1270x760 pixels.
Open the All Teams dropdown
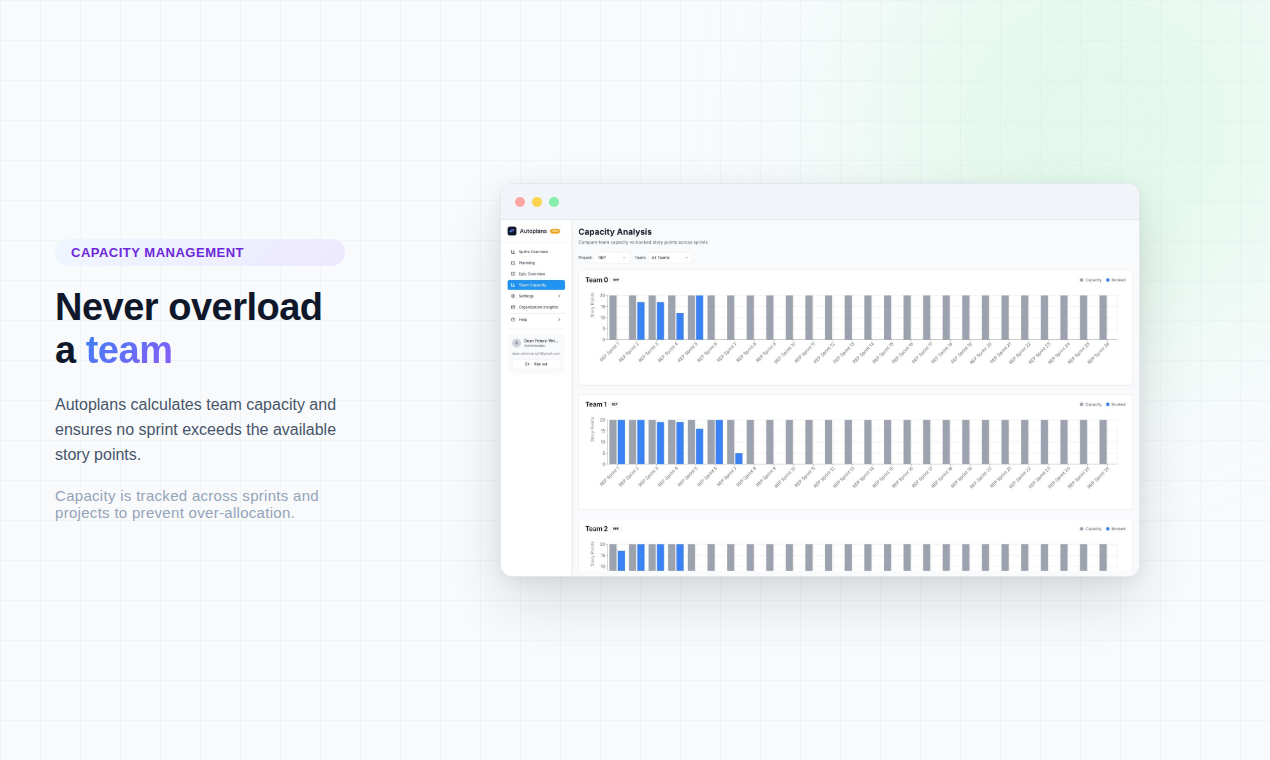(x=670, y=258)
